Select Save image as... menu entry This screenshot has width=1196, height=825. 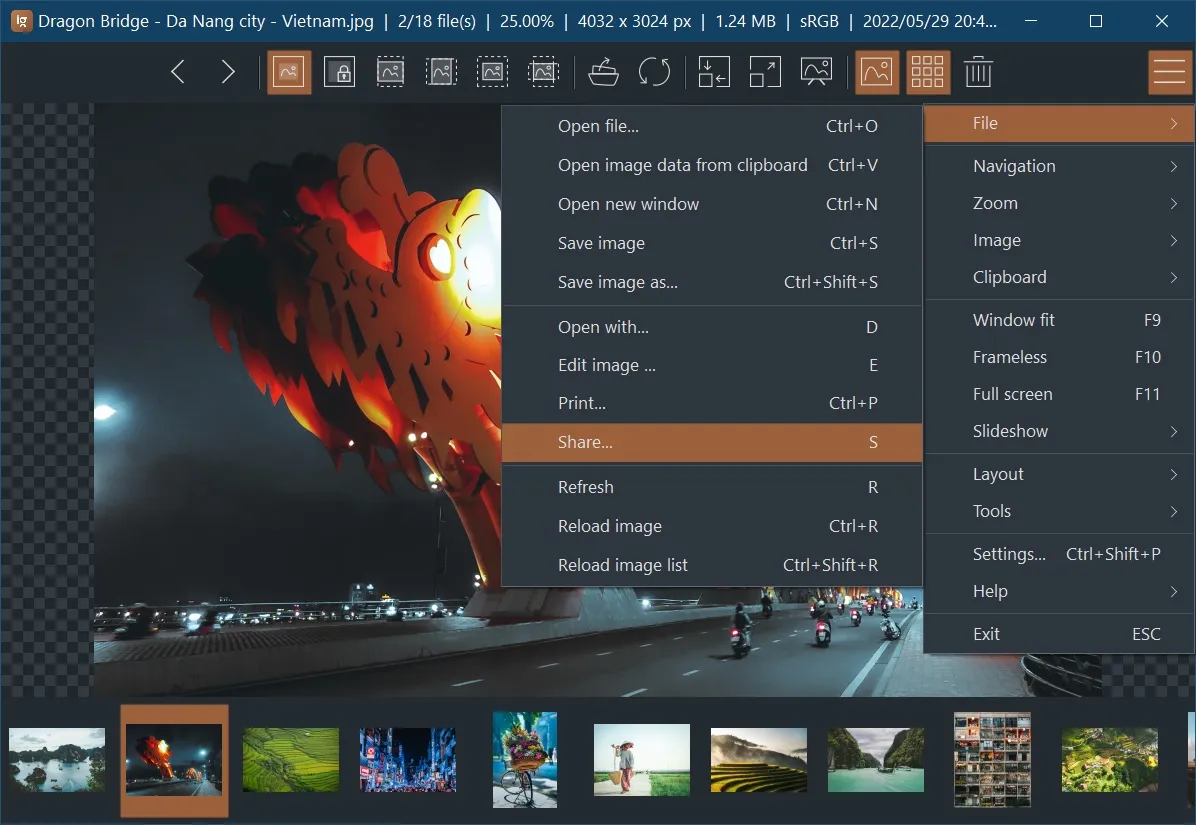[x=712, y=282]
